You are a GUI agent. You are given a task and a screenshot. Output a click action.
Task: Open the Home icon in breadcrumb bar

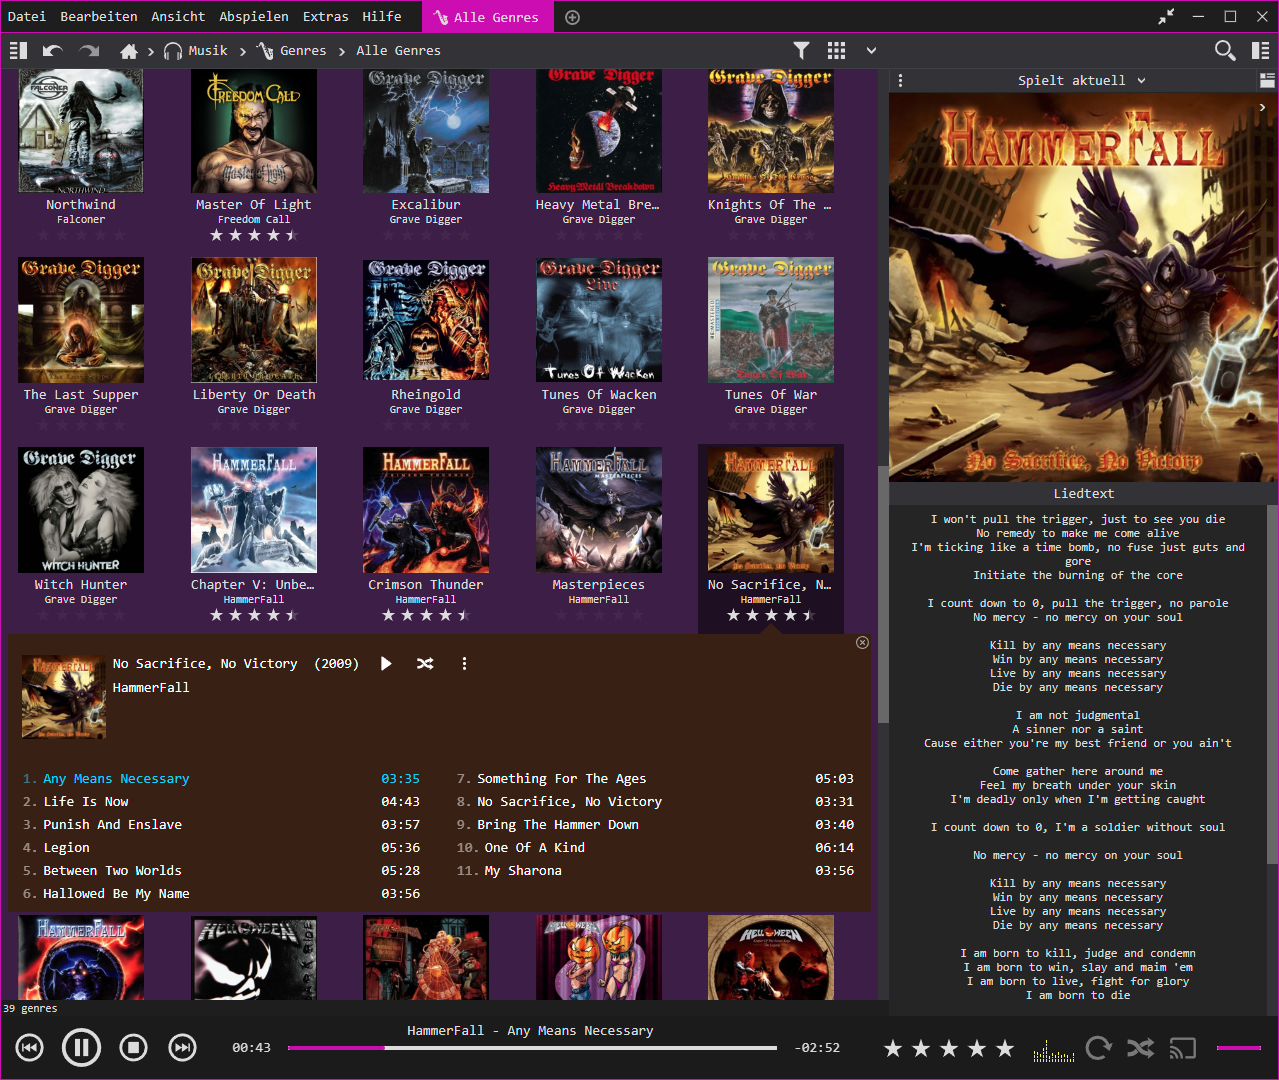click(x=128, y=50)
